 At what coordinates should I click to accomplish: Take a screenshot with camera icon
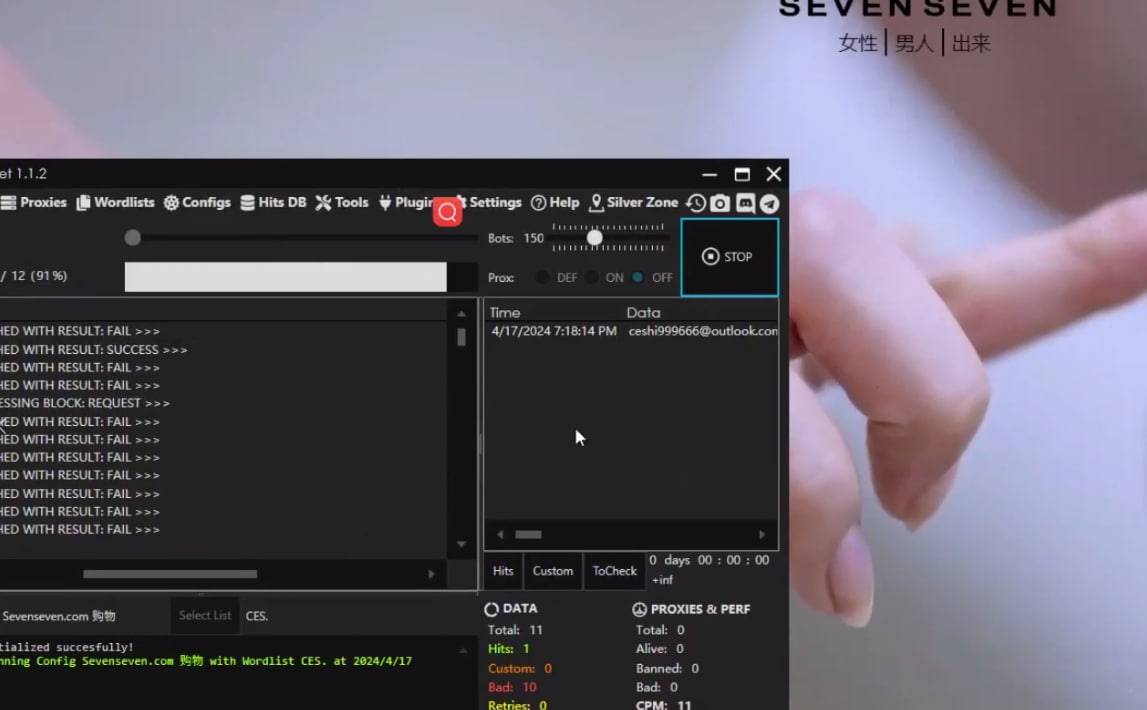[720, 203]
